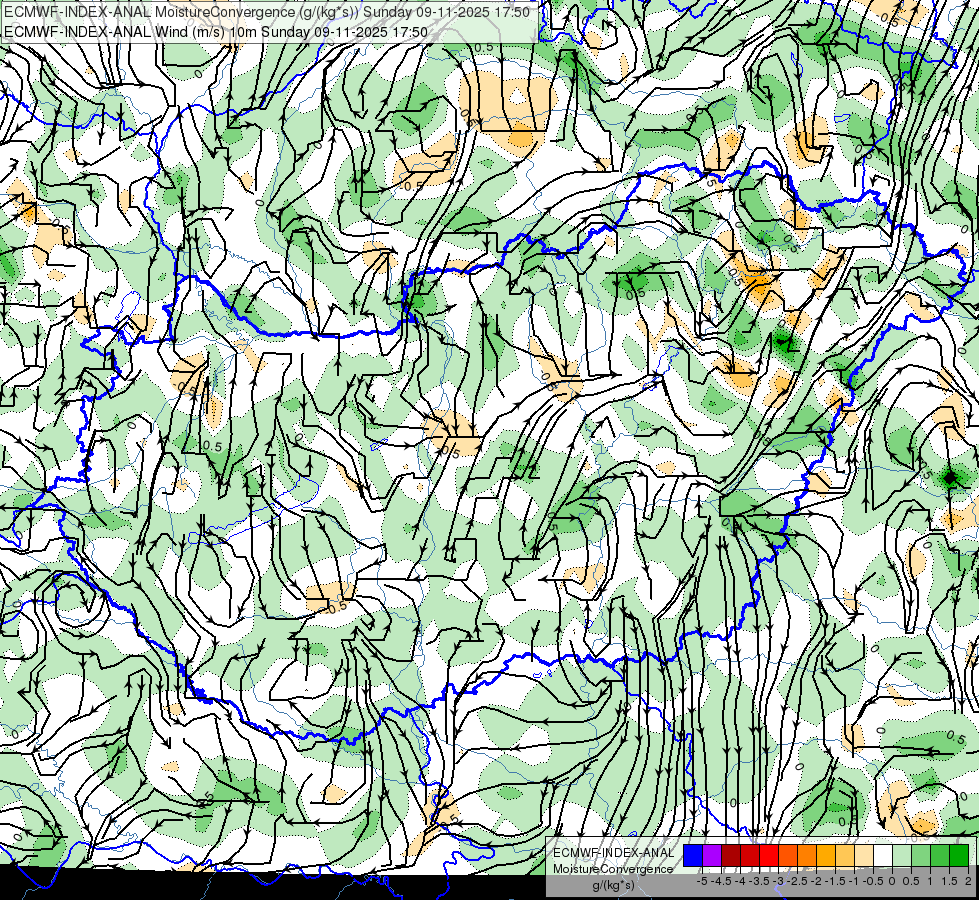Click the '-5' legend tick label
Image resolution: width=979 pixels, height=900 pixels.
(x=702, y=881)
